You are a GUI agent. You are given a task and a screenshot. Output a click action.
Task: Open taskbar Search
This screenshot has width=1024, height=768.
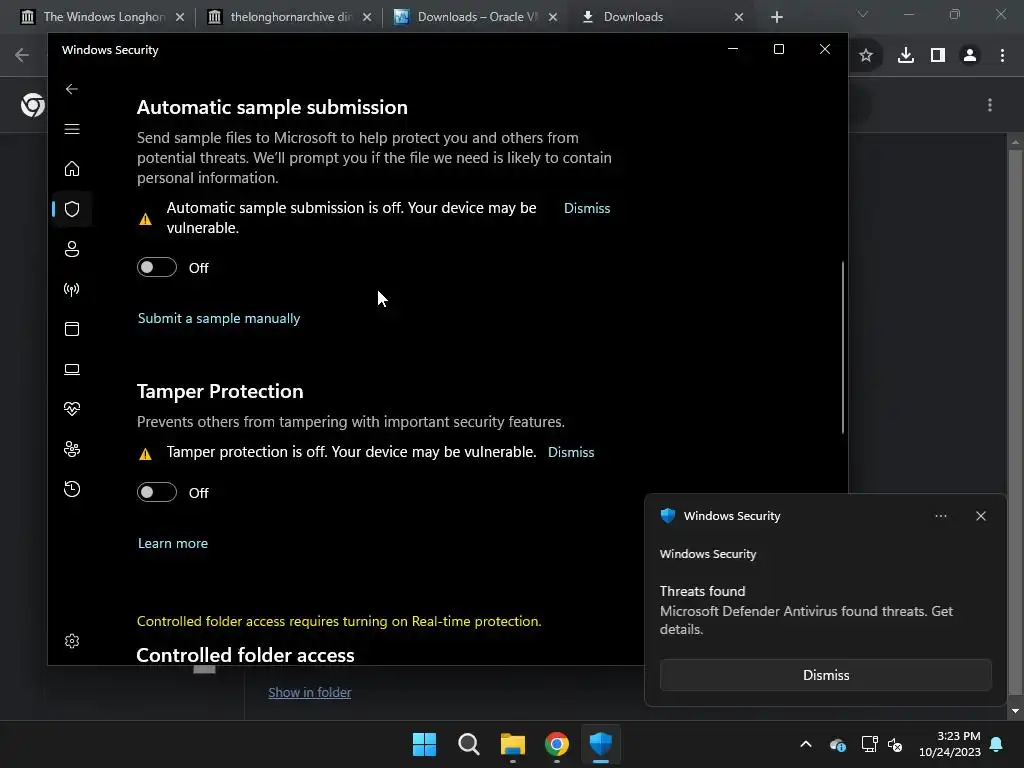[x=469, y=744]
